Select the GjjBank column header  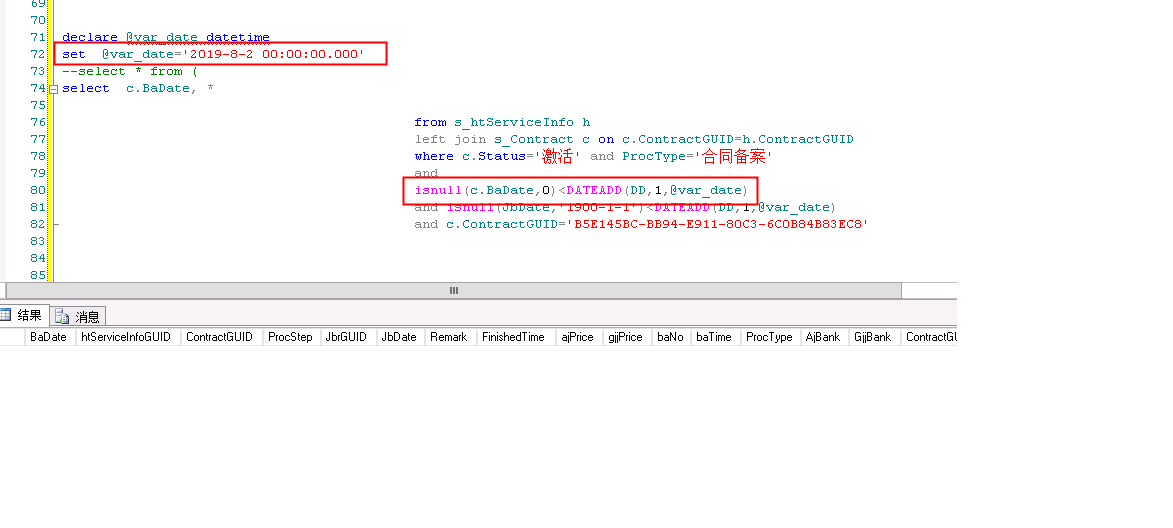click(873, 337)
